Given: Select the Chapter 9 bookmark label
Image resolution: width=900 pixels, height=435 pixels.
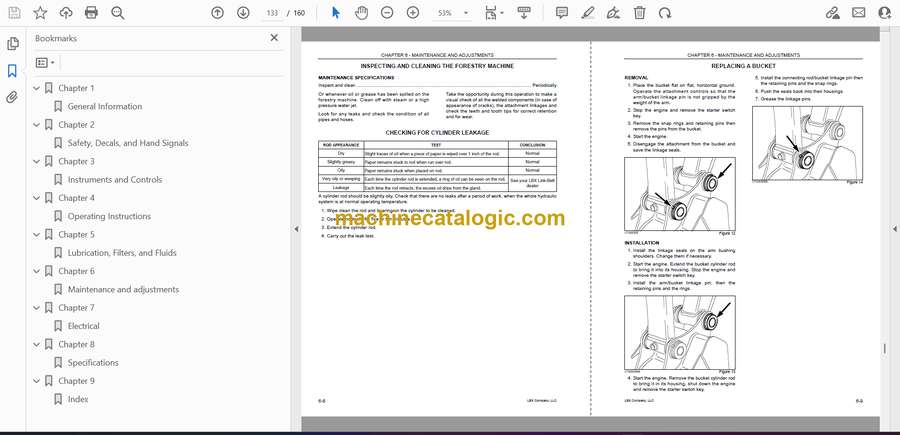Looking at the screenshot, I should coord(76,381).
